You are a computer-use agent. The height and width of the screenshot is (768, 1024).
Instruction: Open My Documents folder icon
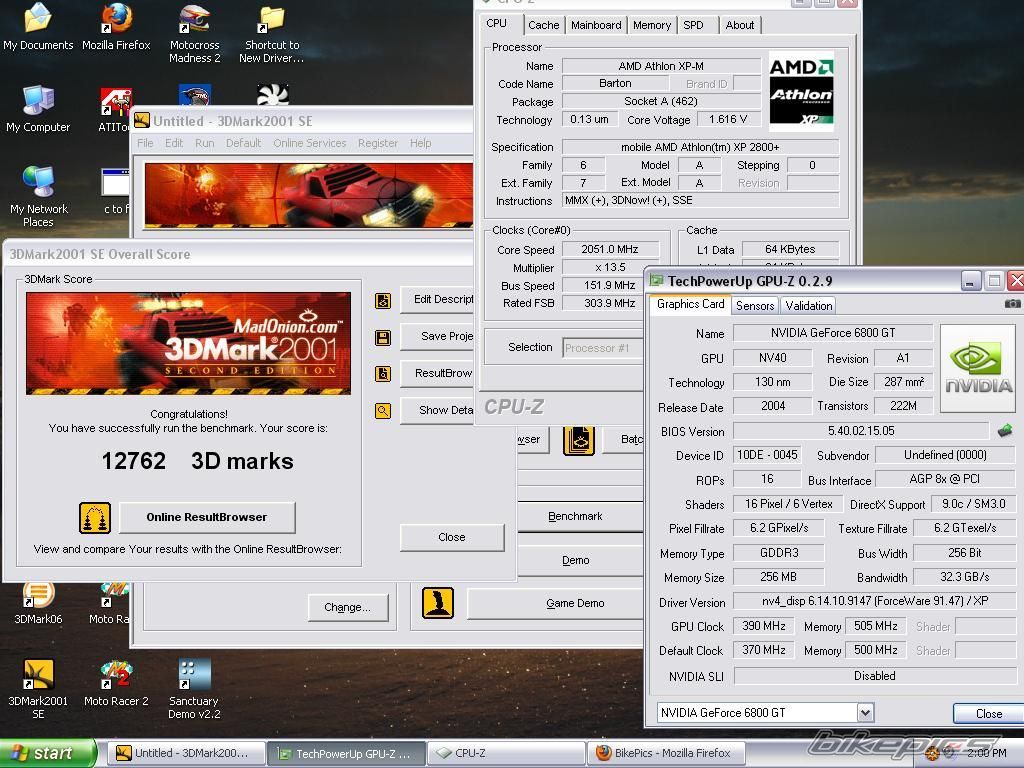[38, 20]
